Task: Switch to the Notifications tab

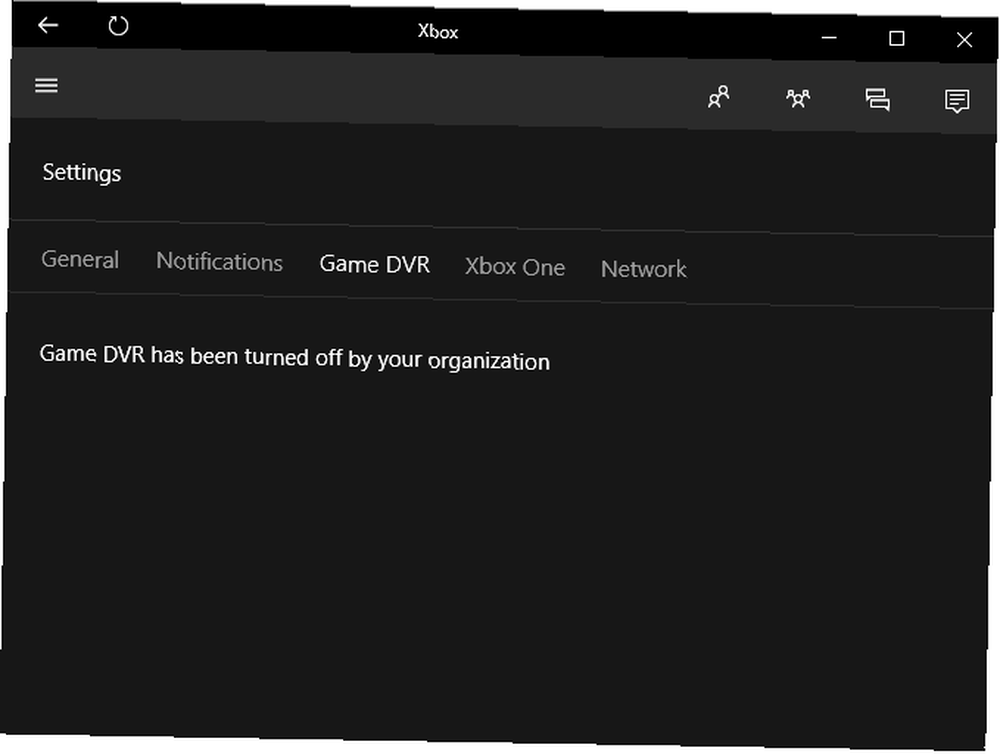Action: 219,262
